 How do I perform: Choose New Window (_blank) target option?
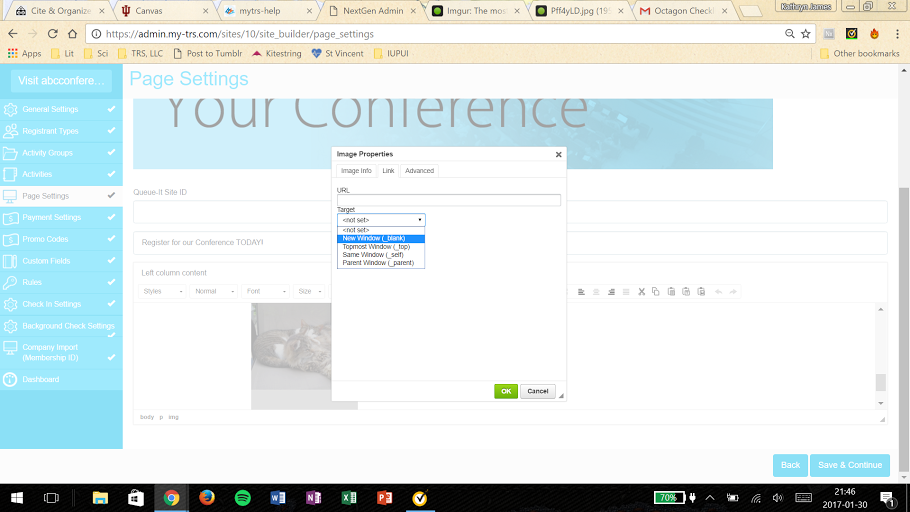(381, 238)
